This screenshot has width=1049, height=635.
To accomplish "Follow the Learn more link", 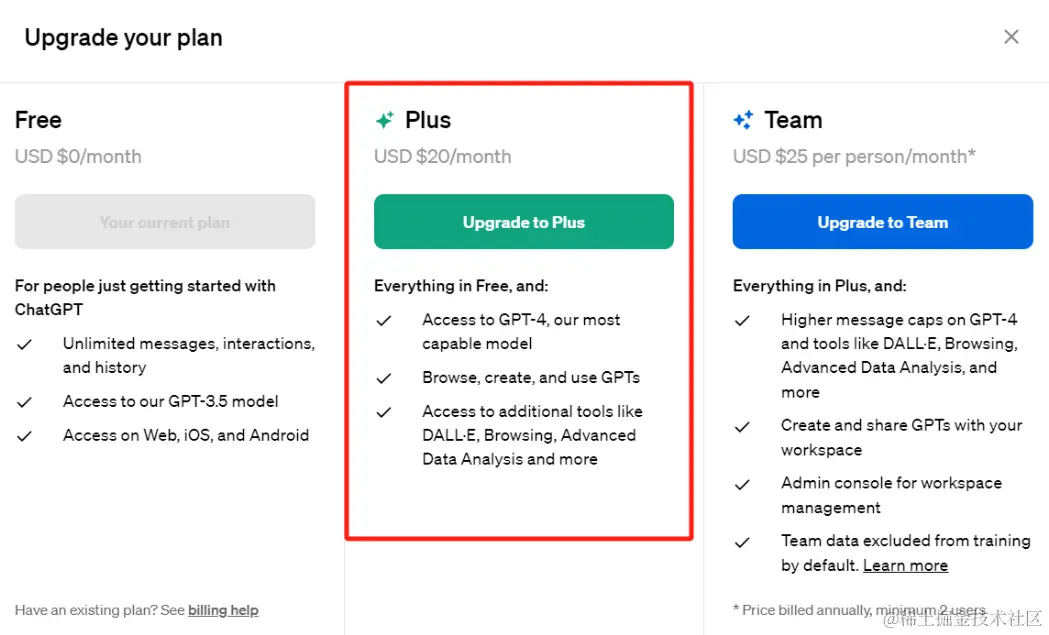I will coord(905,566).
